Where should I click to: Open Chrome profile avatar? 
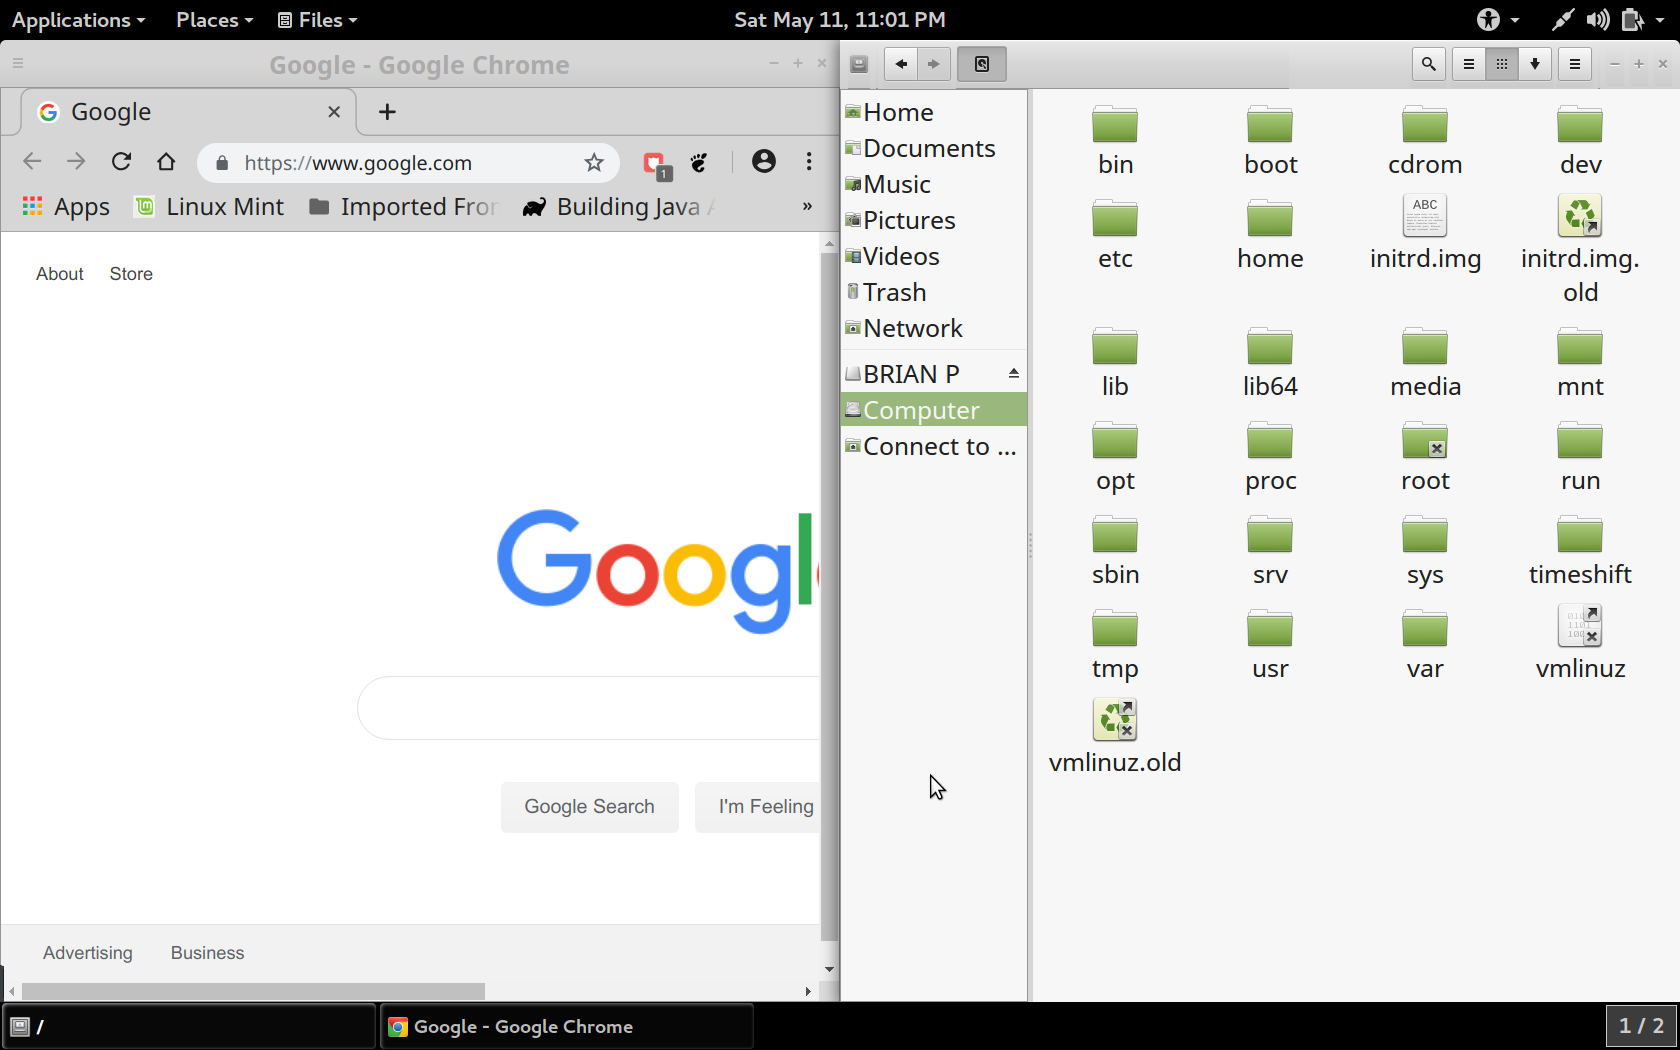(764, 162)
